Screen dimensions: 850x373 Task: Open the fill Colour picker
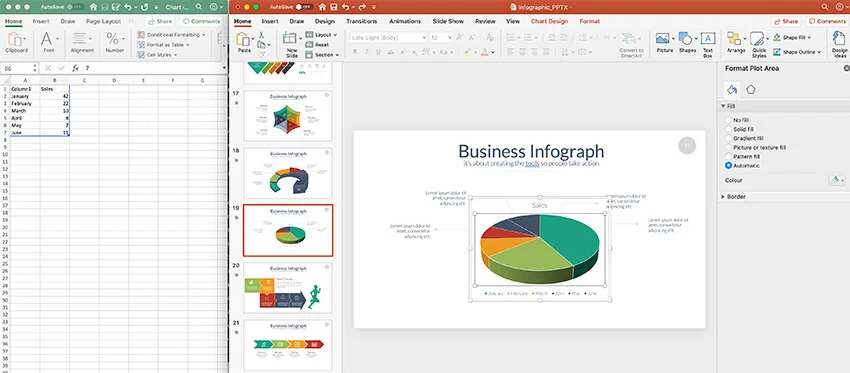point(837,181)
